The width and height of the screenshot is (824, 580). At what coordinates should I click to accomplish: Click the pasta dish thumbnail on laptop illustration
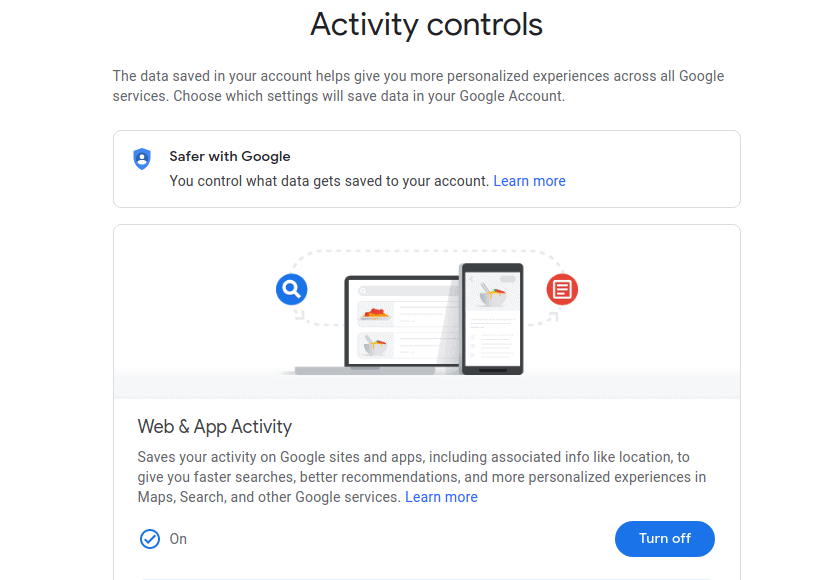(x=375, y=314)
